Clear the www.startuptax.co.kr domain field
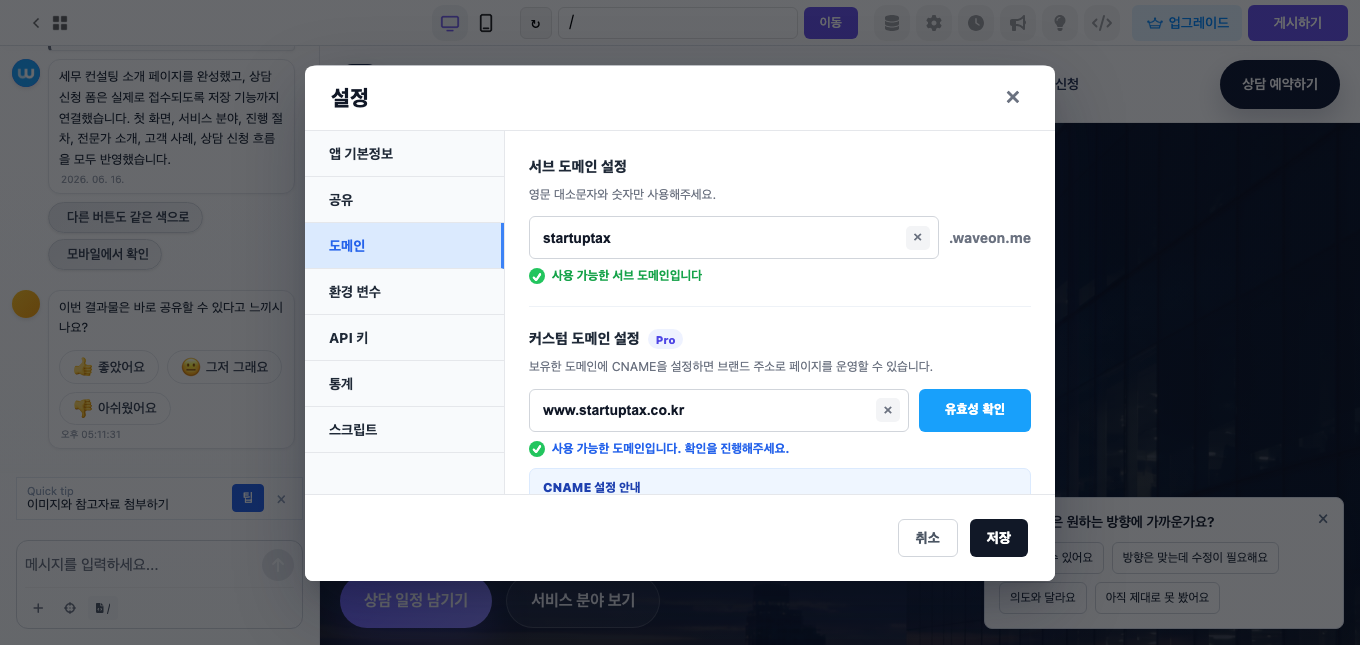Viewport: 1360px width, 645px height. [888, 410]
